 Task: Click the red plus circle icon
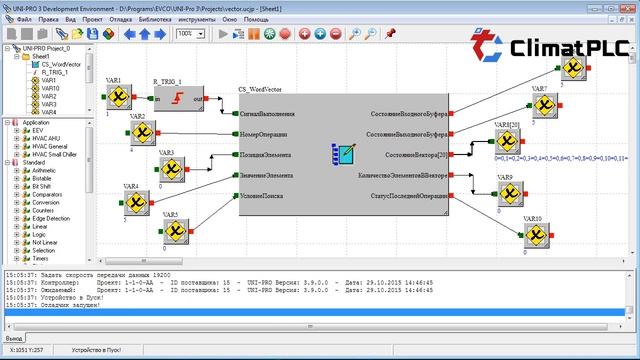pyautogui.click(x=304, y=34)
